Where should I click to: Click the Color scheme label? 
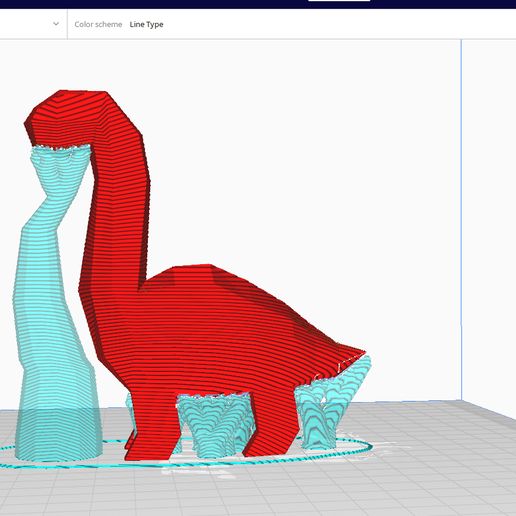pos(98,24)
